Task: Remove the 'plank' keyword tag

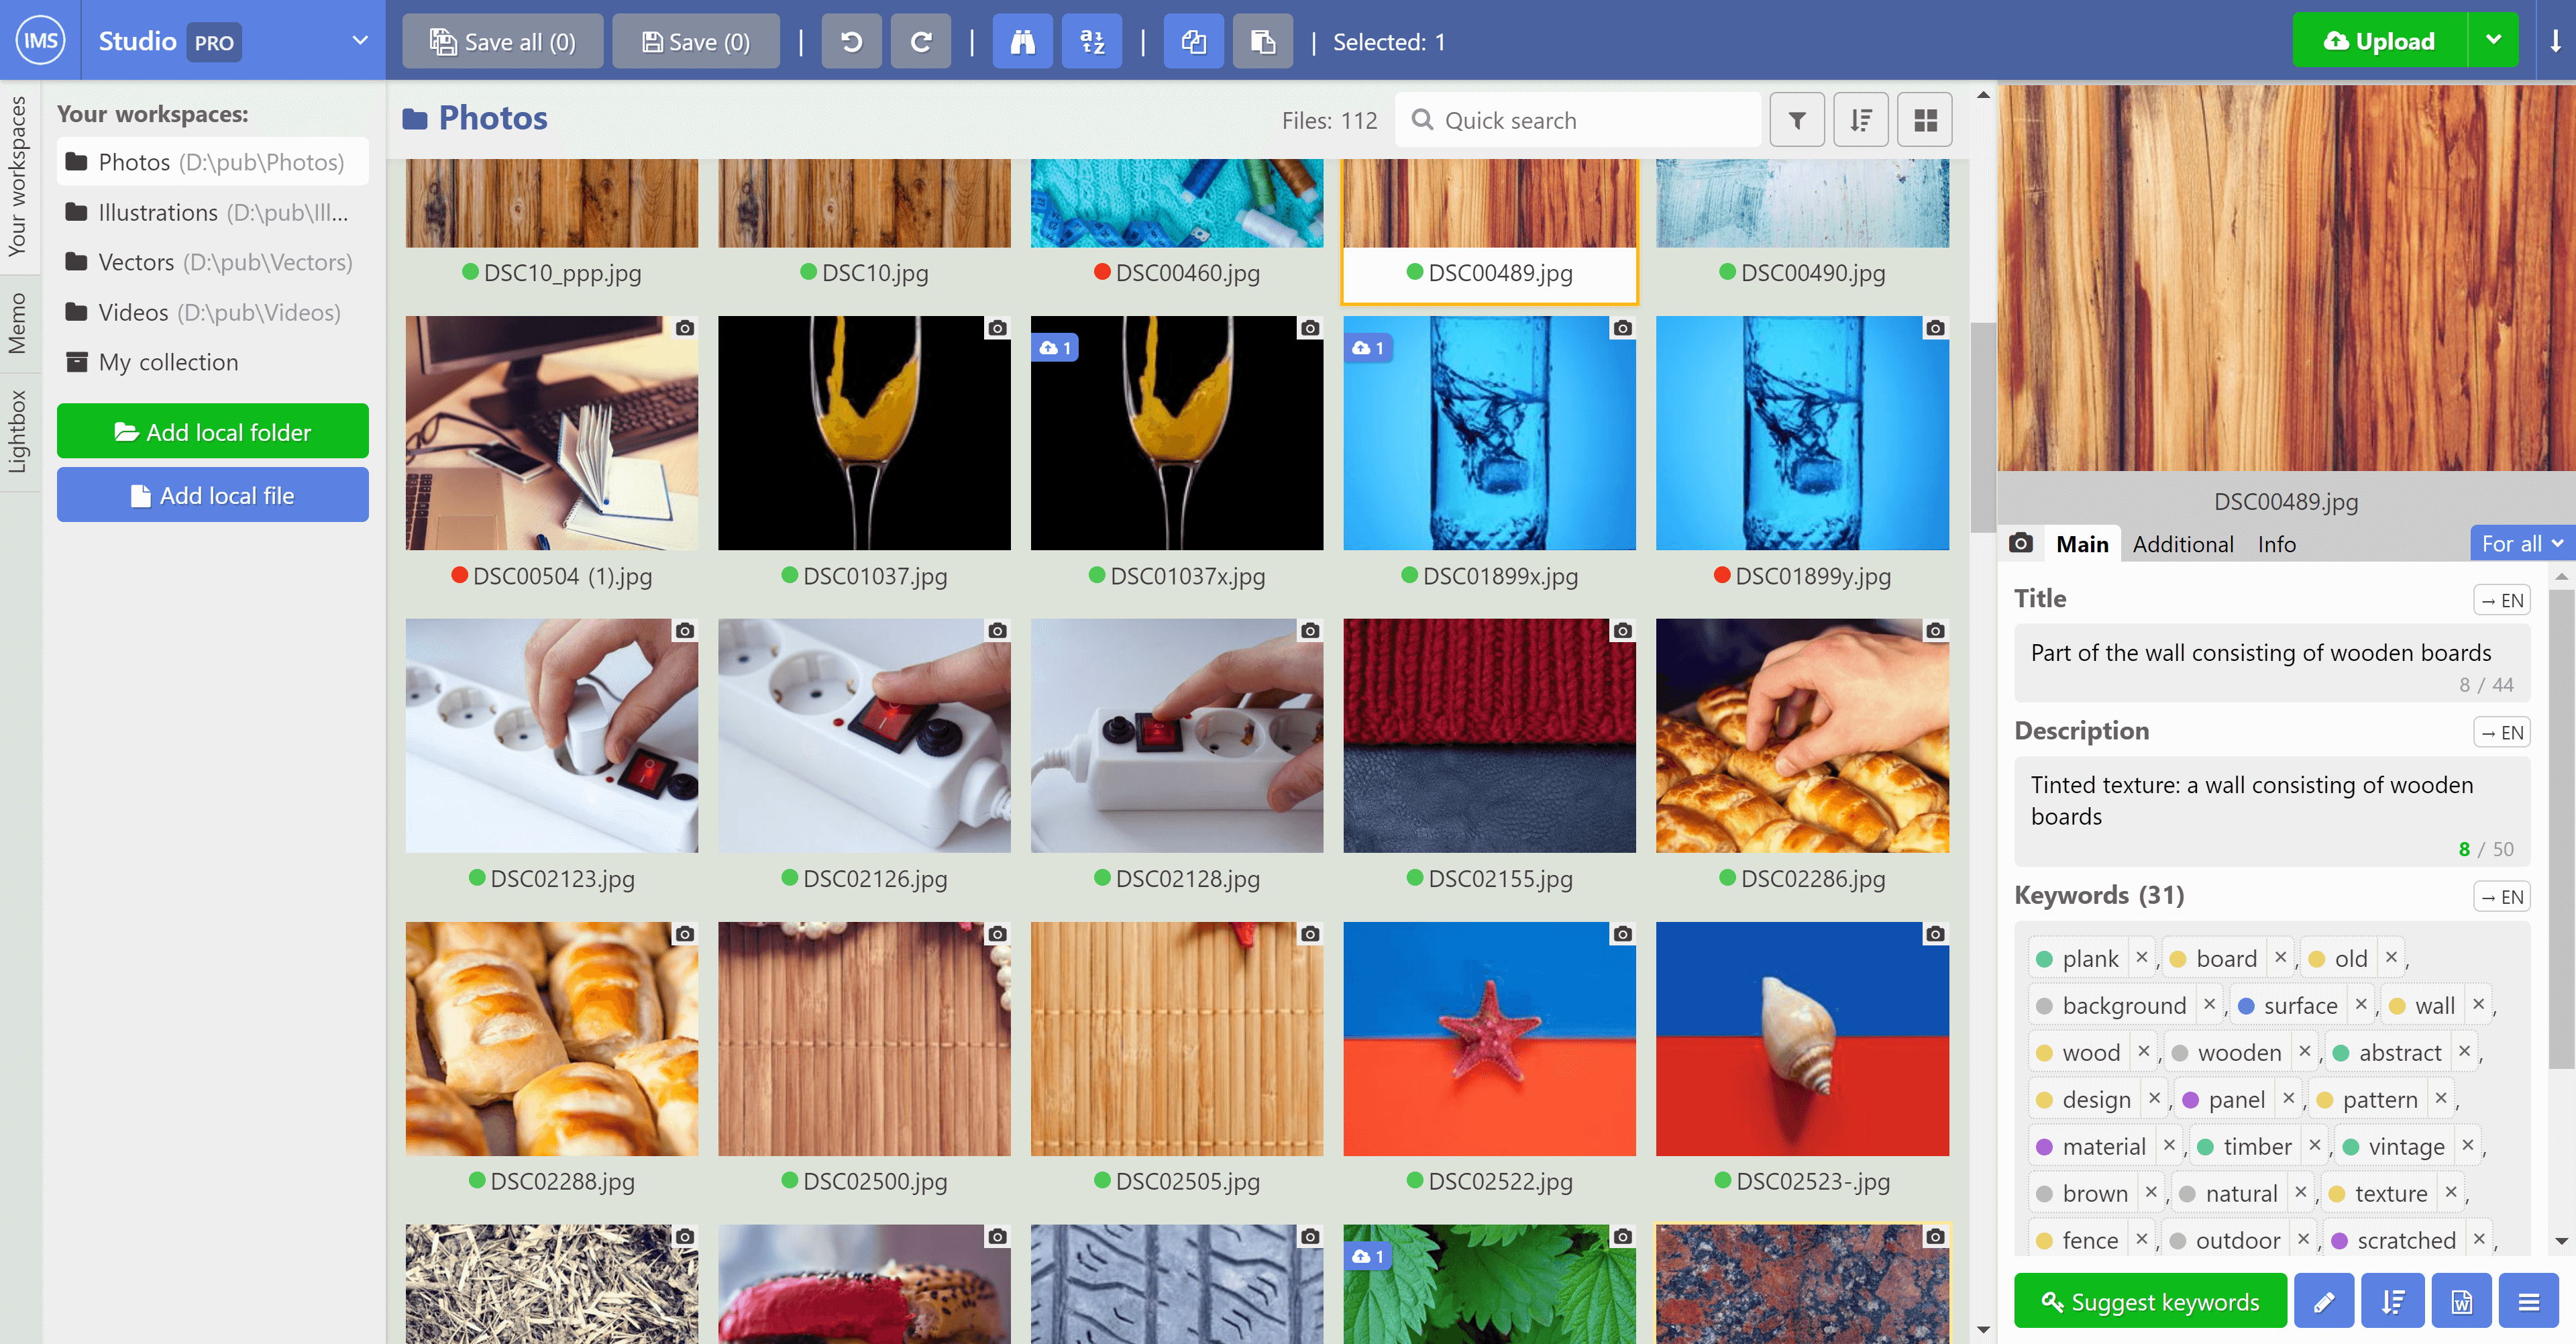Action: [x=2142, y=957]
